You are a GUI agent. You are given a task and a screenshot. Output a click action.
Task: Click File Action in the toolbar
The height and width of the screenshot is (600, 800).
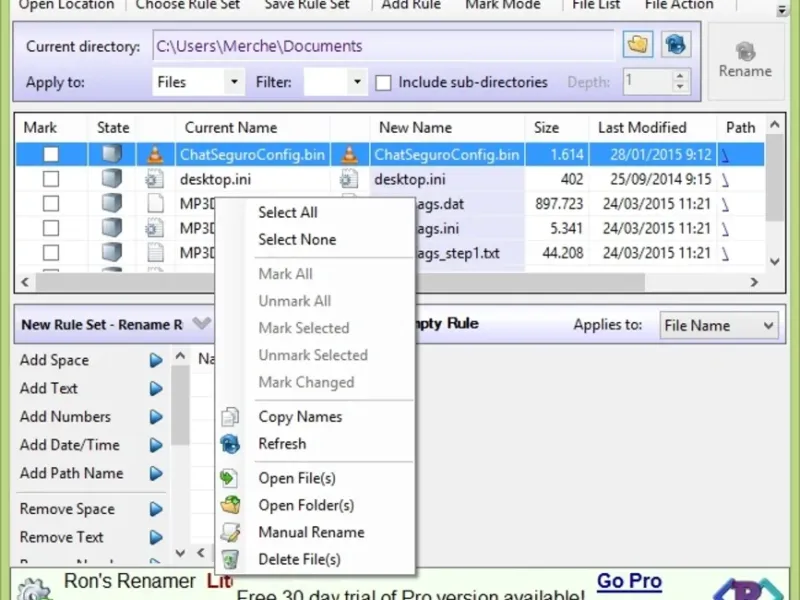(x=679, y=5)
